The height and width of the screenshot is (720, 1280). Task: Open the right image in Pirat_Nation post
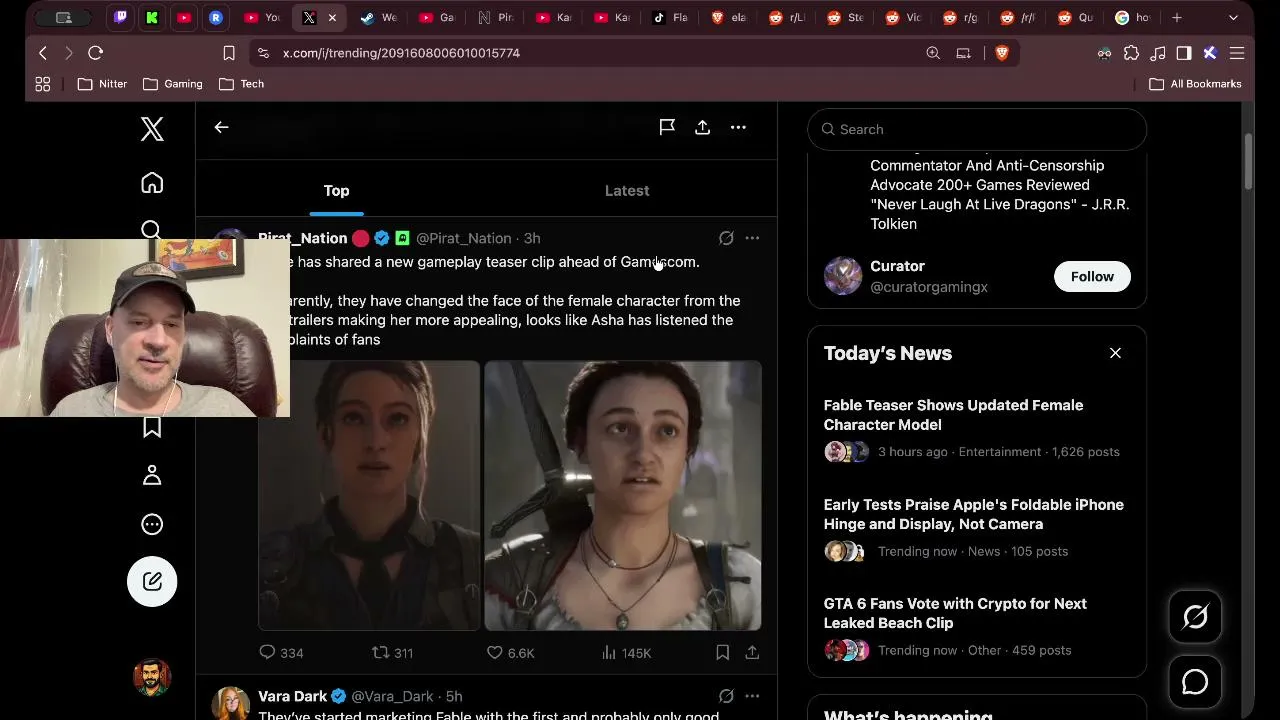coord(623,495)
